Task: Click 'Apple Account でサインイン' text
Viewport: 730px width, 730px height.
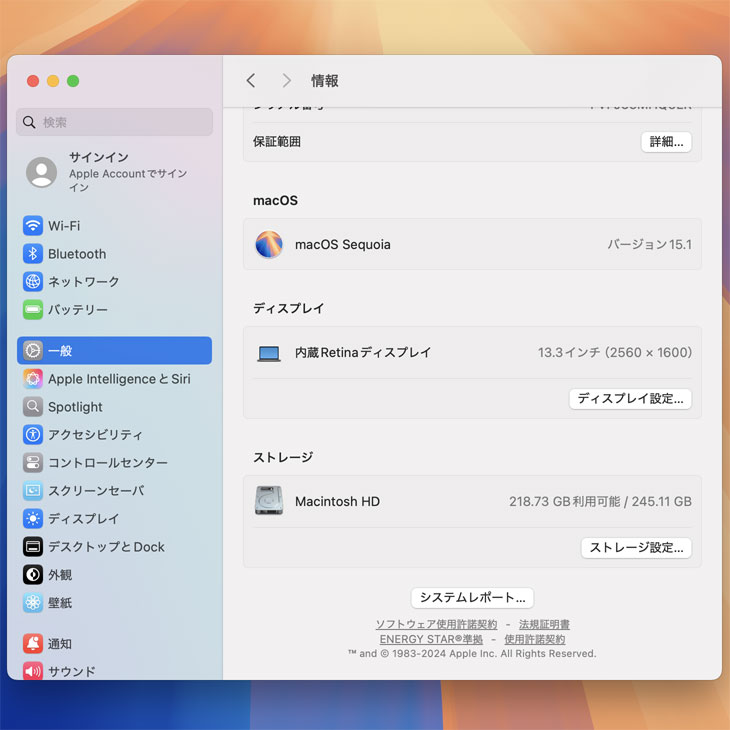Action: click(128, 180)
